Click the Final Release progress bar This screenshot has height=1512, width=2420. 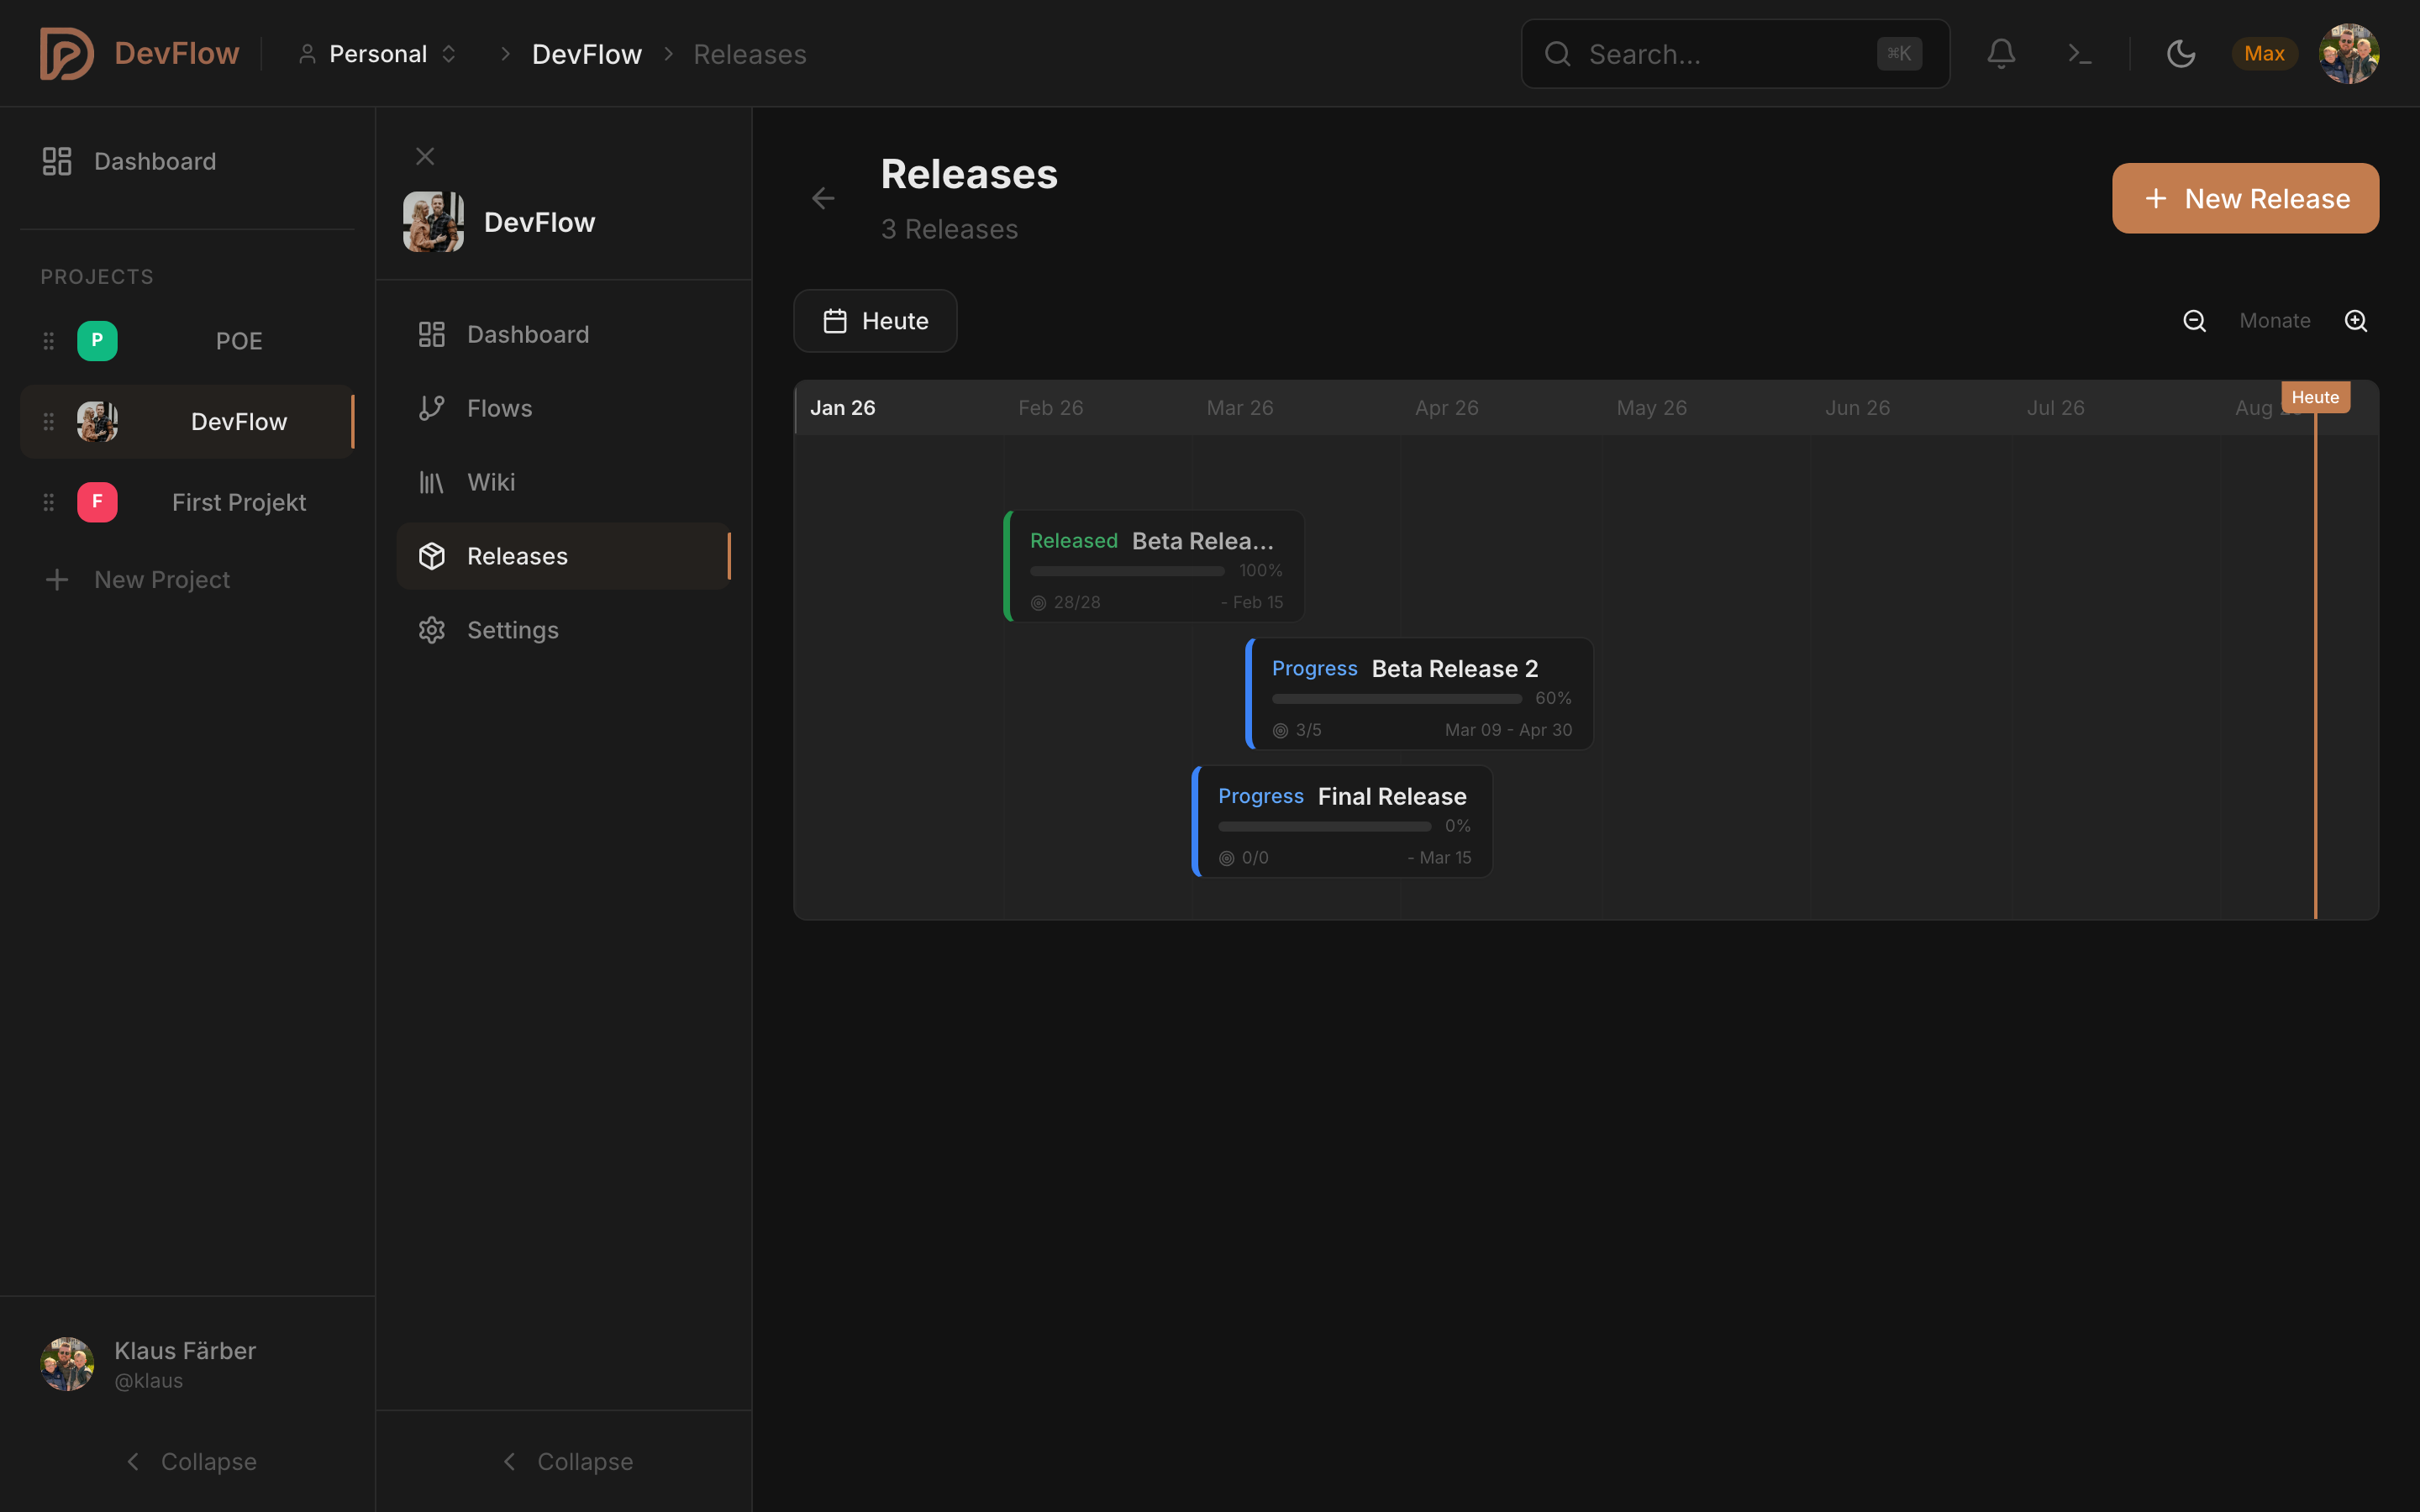[1324, 827]
